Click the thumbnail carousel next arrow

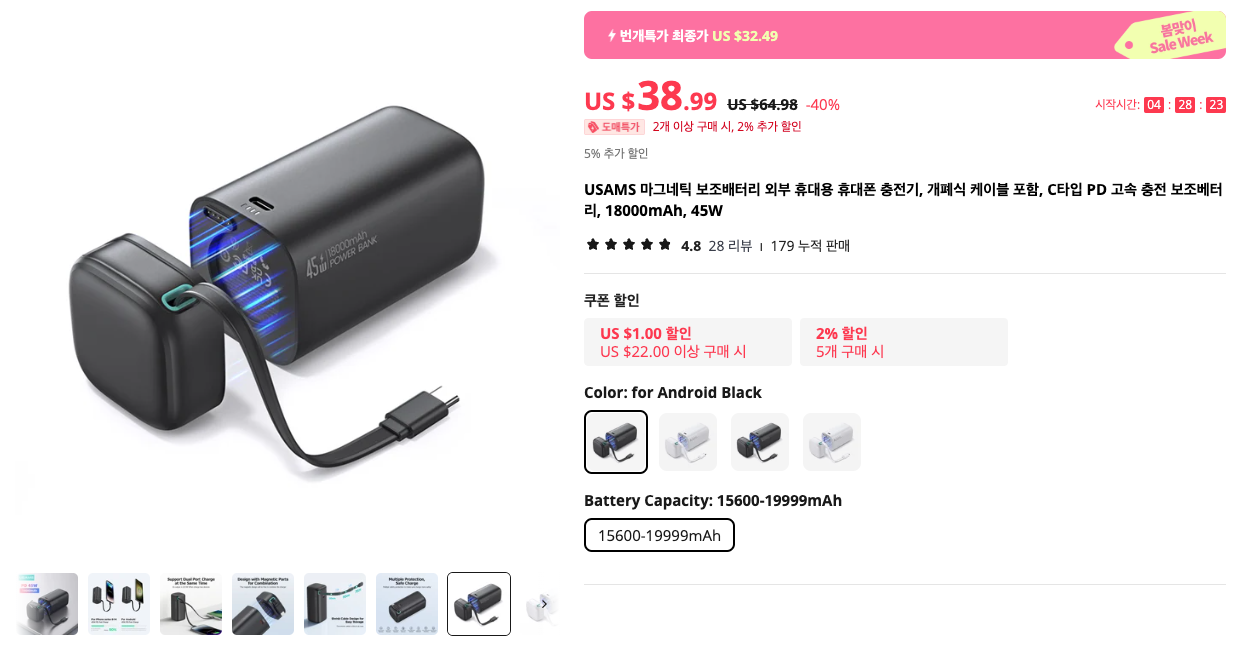pyautogui.click(x=544, y=603)
